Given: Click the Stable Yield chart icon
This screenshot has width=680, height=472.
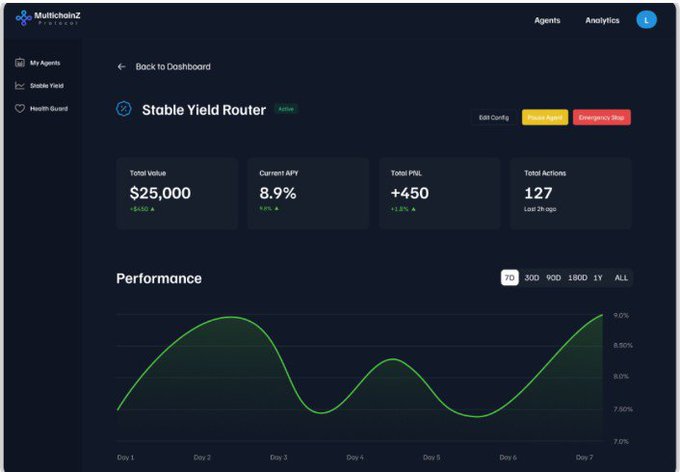Looking at the screenshot, I should pyautogui.click(x=20, y=85).
